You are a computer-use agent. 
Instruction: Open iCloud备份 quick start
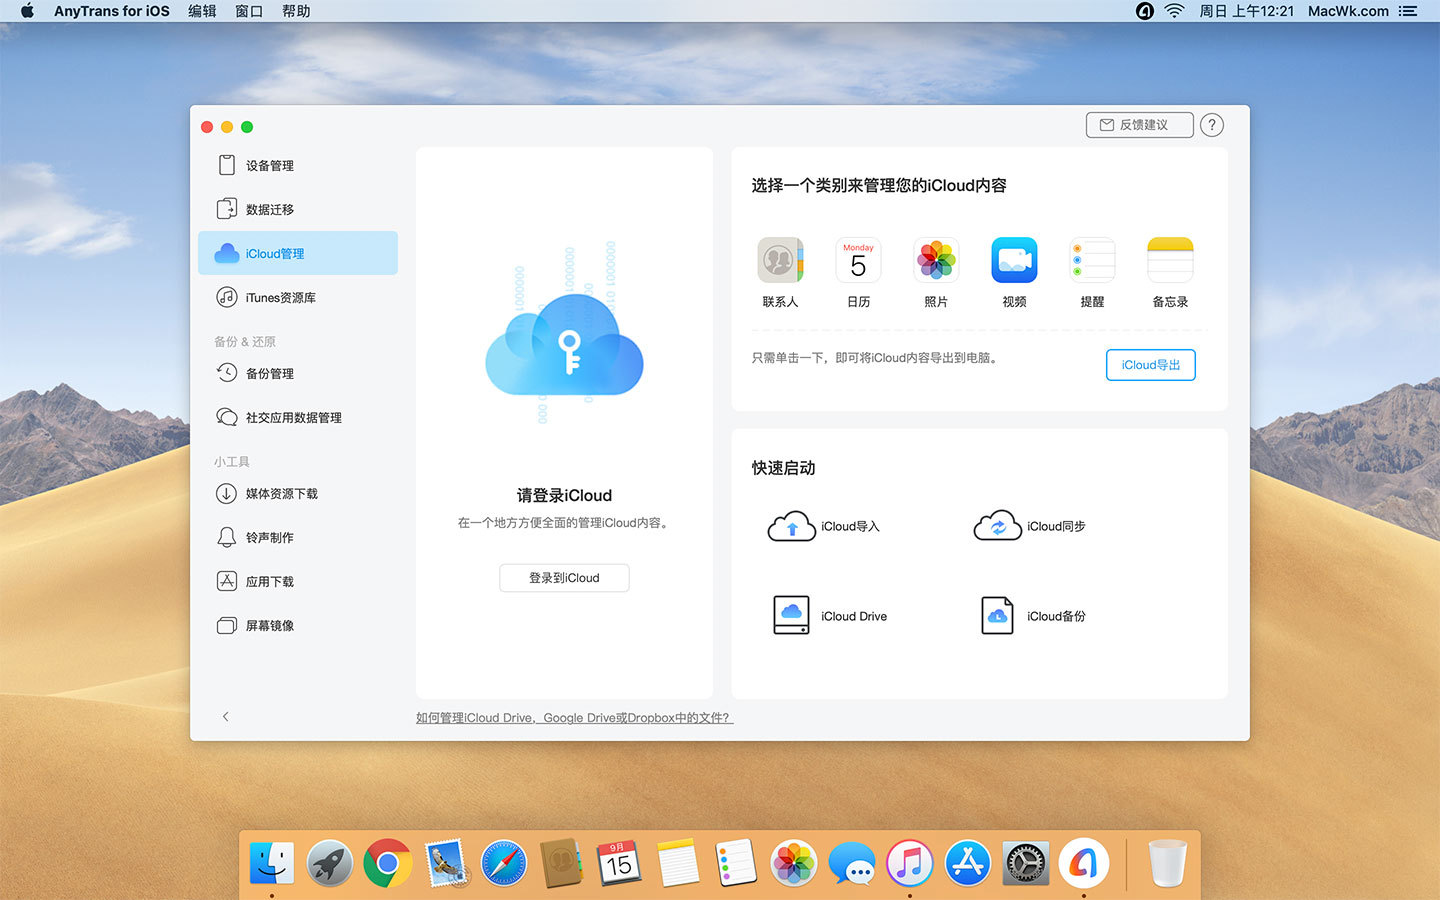pyautogui.click(x=1033, y=616)
